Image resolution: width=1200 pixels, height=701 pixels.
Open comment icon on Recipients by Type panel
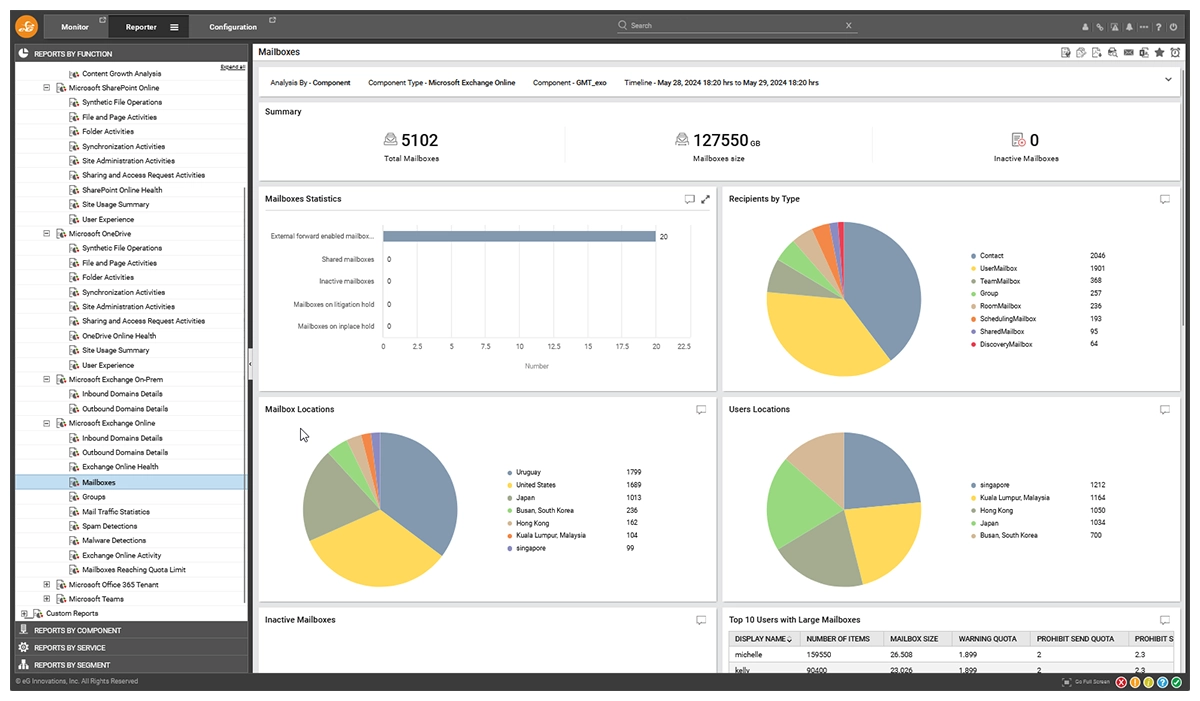click(x=1165, y=199)
